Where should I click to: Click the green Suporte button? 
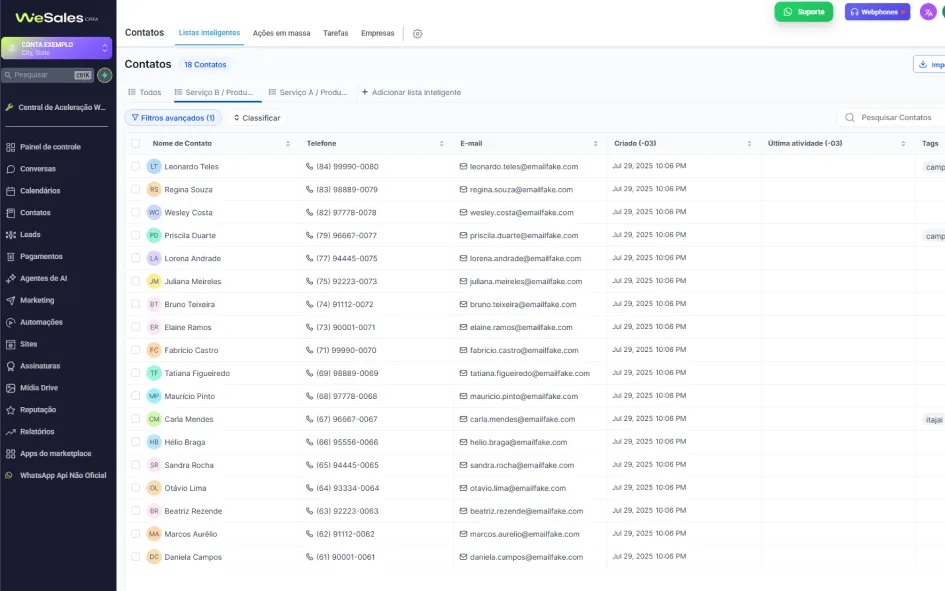803,12
